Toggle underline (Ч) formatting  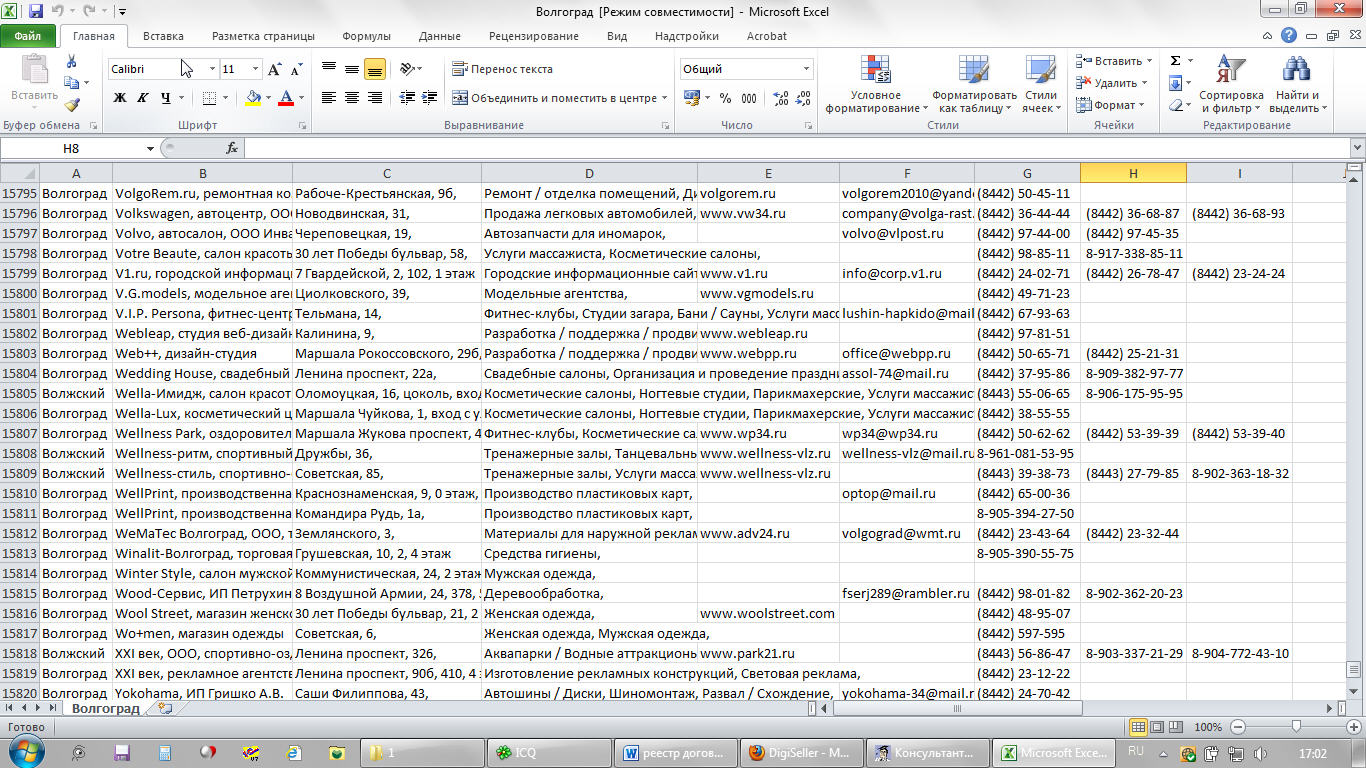pos(165,98)
